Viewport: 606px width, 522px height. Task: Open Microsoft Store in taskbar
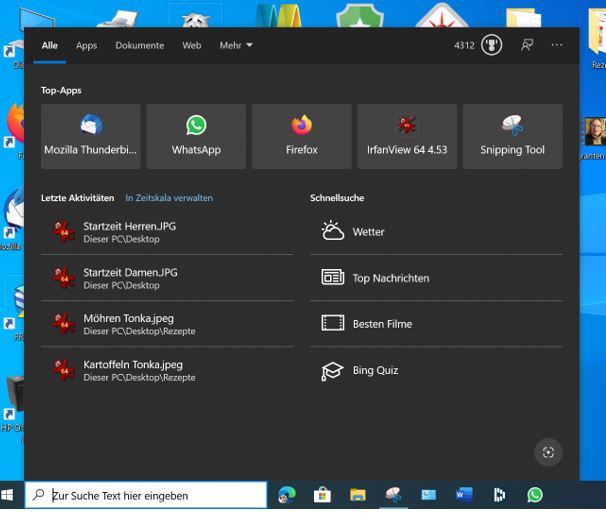[322, 495]
